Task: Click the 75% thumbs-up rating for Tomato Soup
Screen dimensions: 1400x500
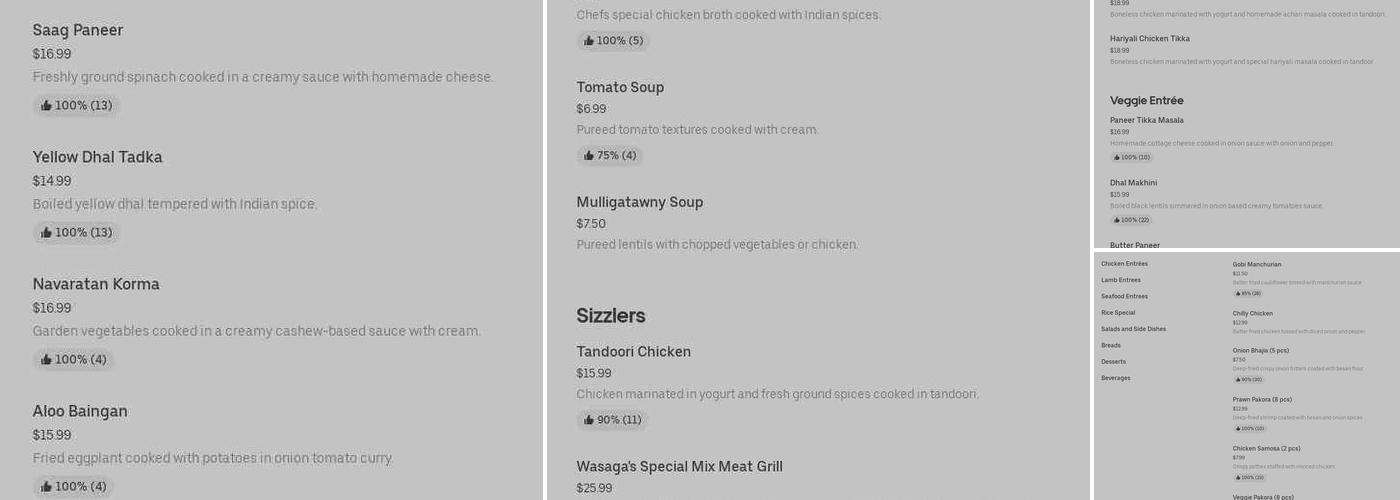Action: coord(610,156)
